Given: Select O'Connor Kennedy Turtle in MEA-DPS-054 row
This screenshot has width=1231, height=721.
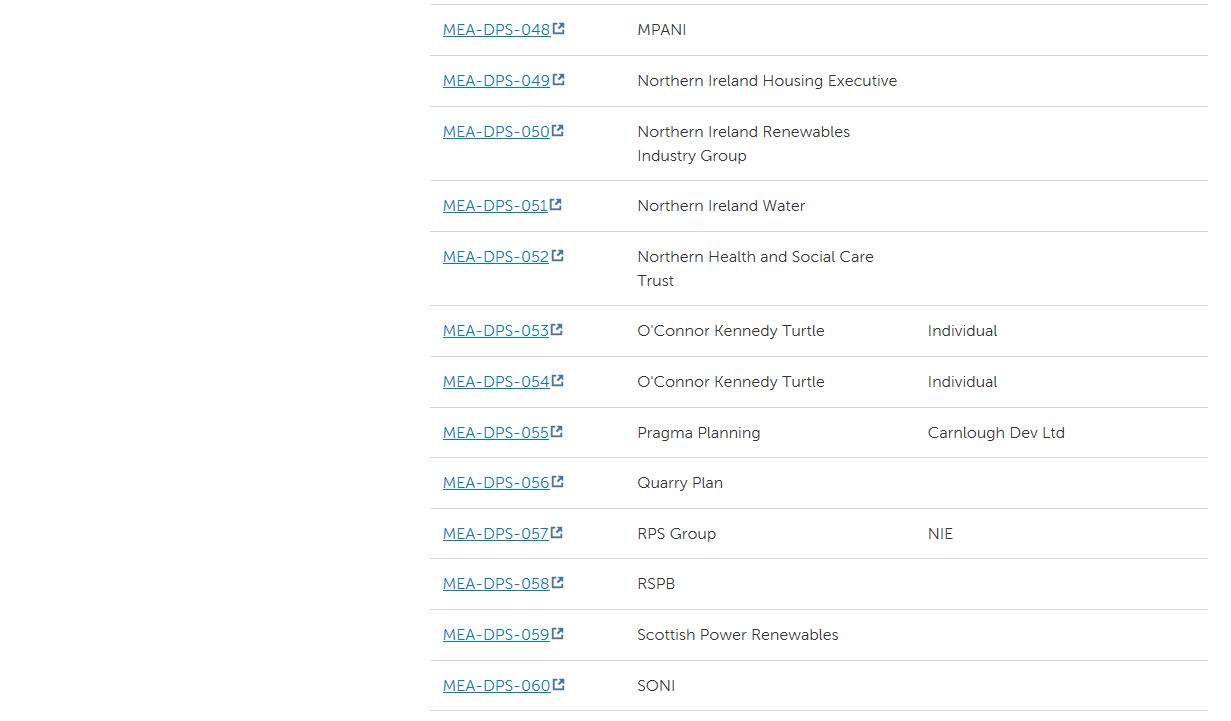Looking at the screenshot, I should point(731,382).
